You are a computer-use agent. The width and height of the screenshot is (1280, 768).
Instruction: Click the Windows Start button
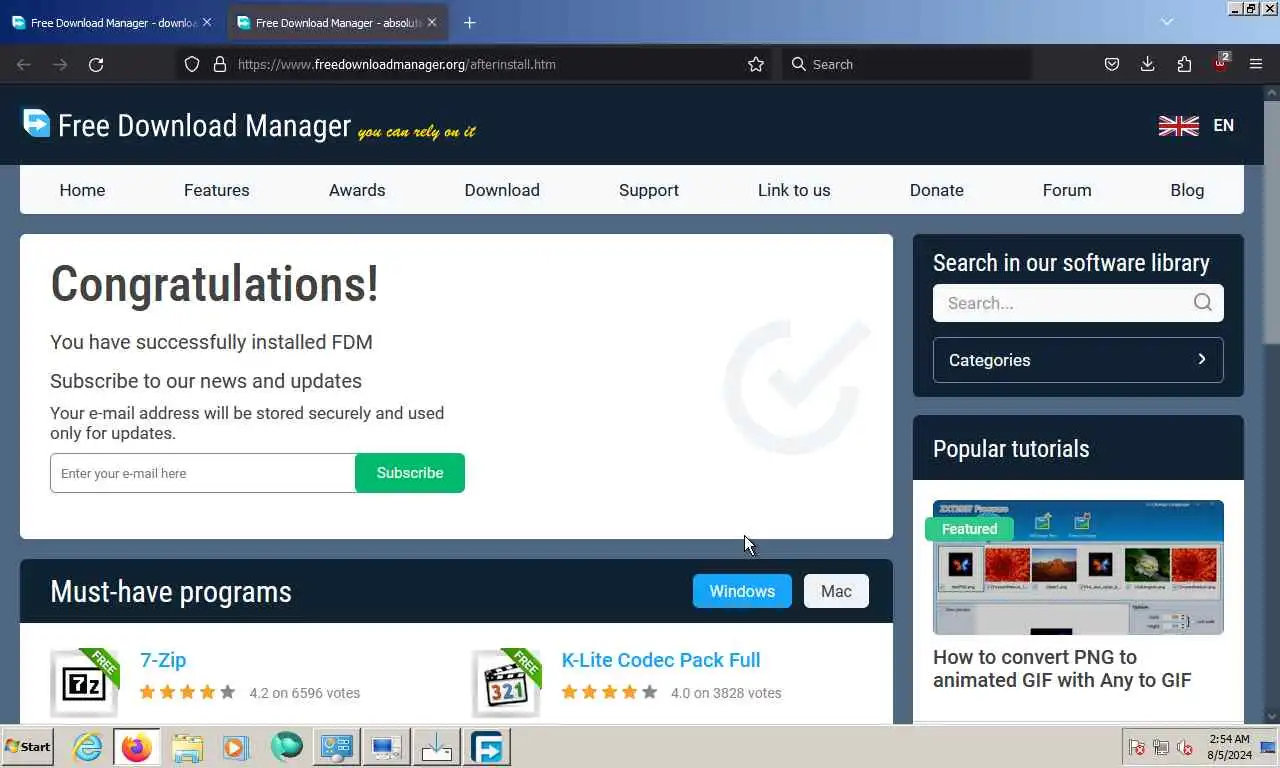point(28,747)
